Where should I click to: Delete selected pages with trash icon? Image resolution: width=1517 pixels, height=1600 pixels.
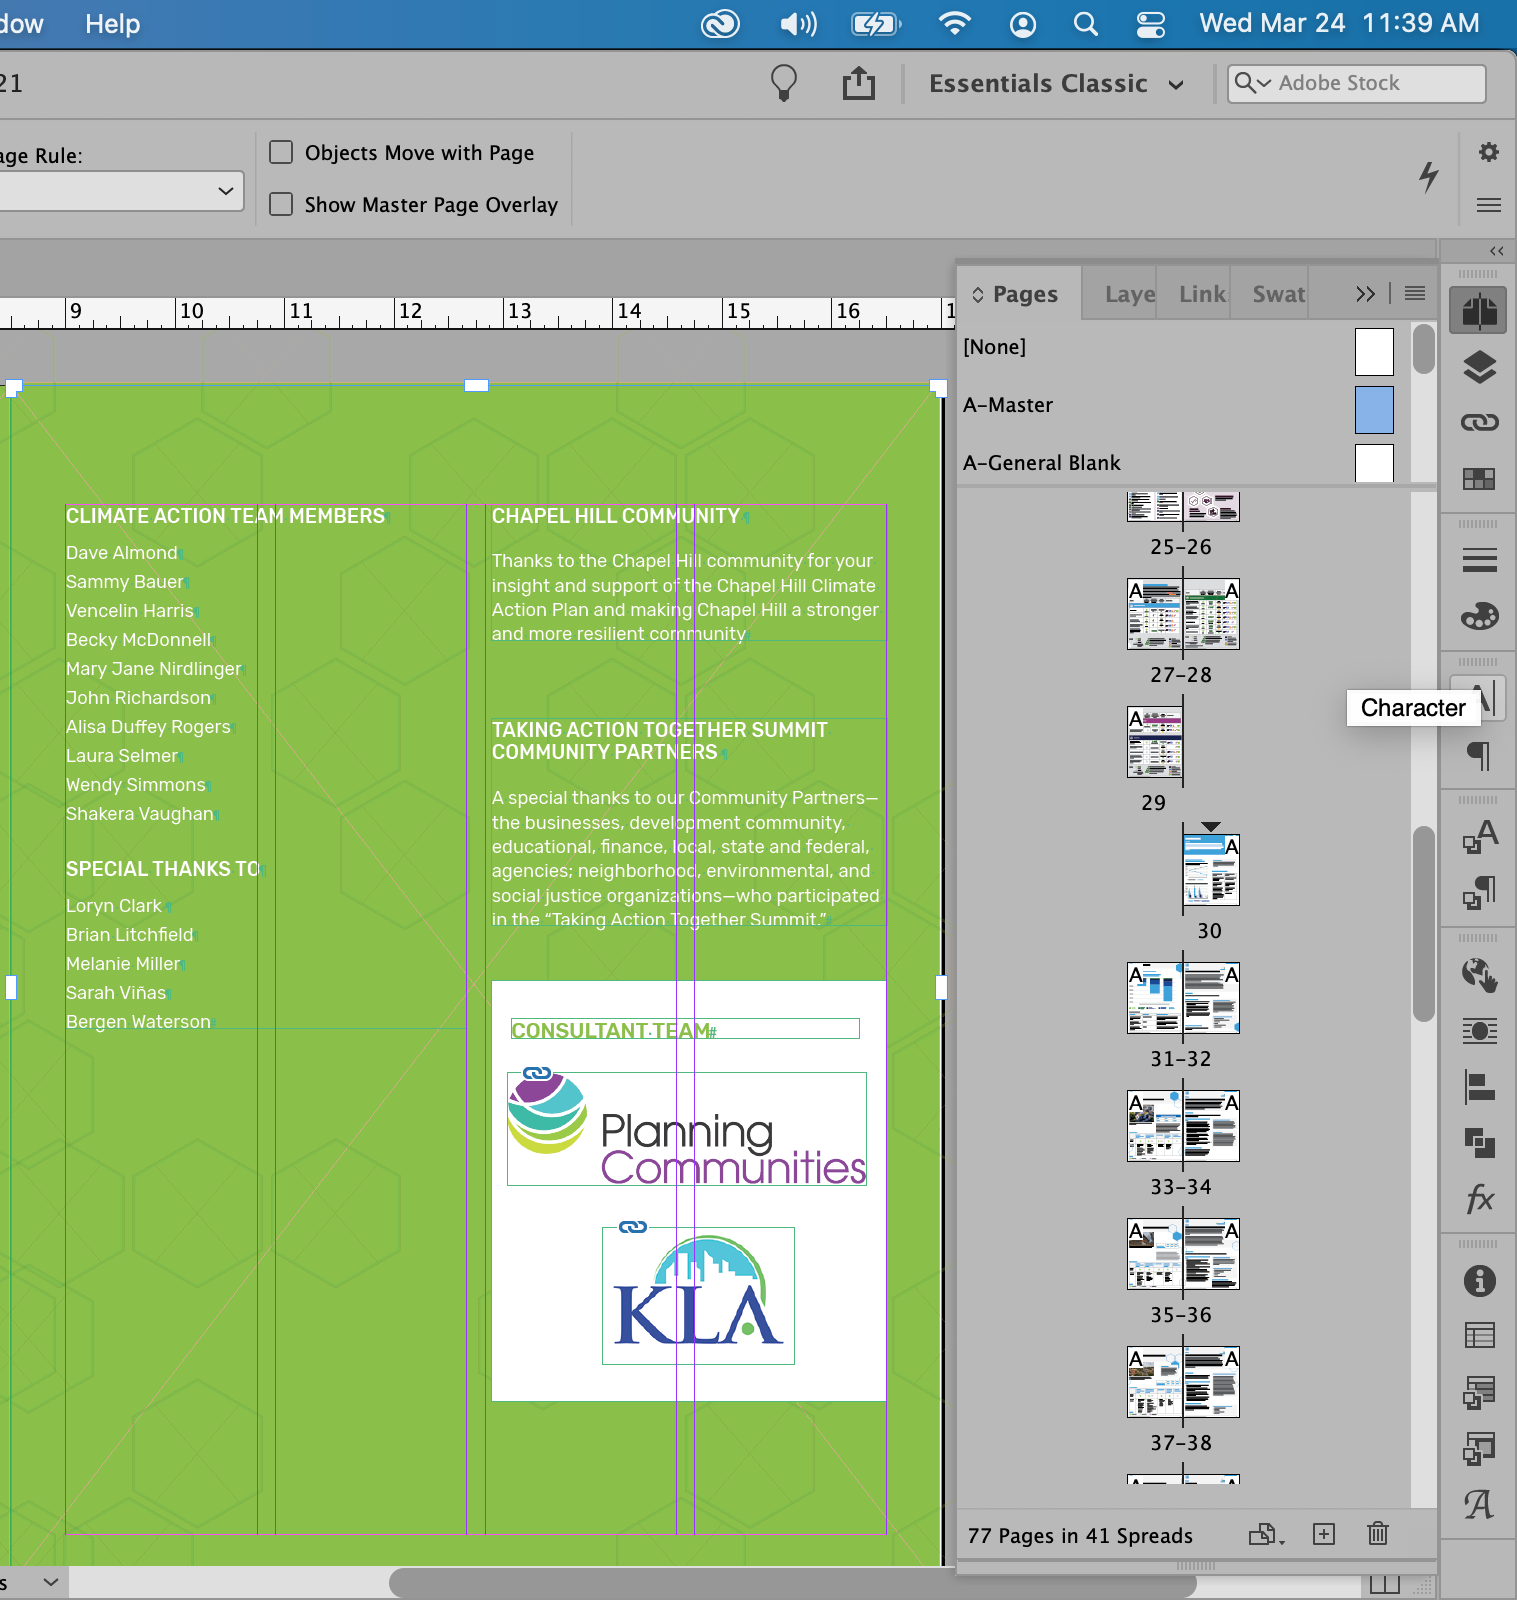tap(1378, 1533)
